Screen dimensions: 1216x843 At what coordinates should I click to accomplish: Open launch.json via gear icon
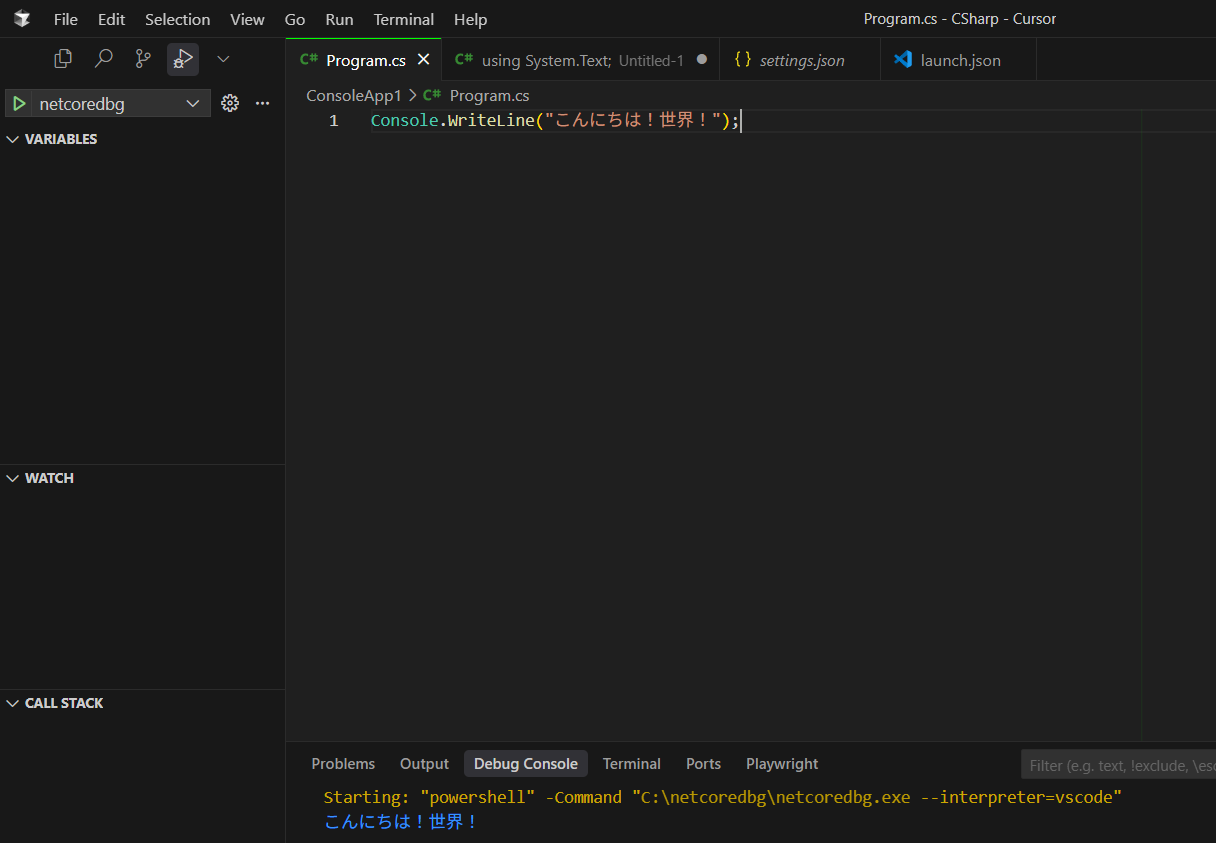point(230,103)
